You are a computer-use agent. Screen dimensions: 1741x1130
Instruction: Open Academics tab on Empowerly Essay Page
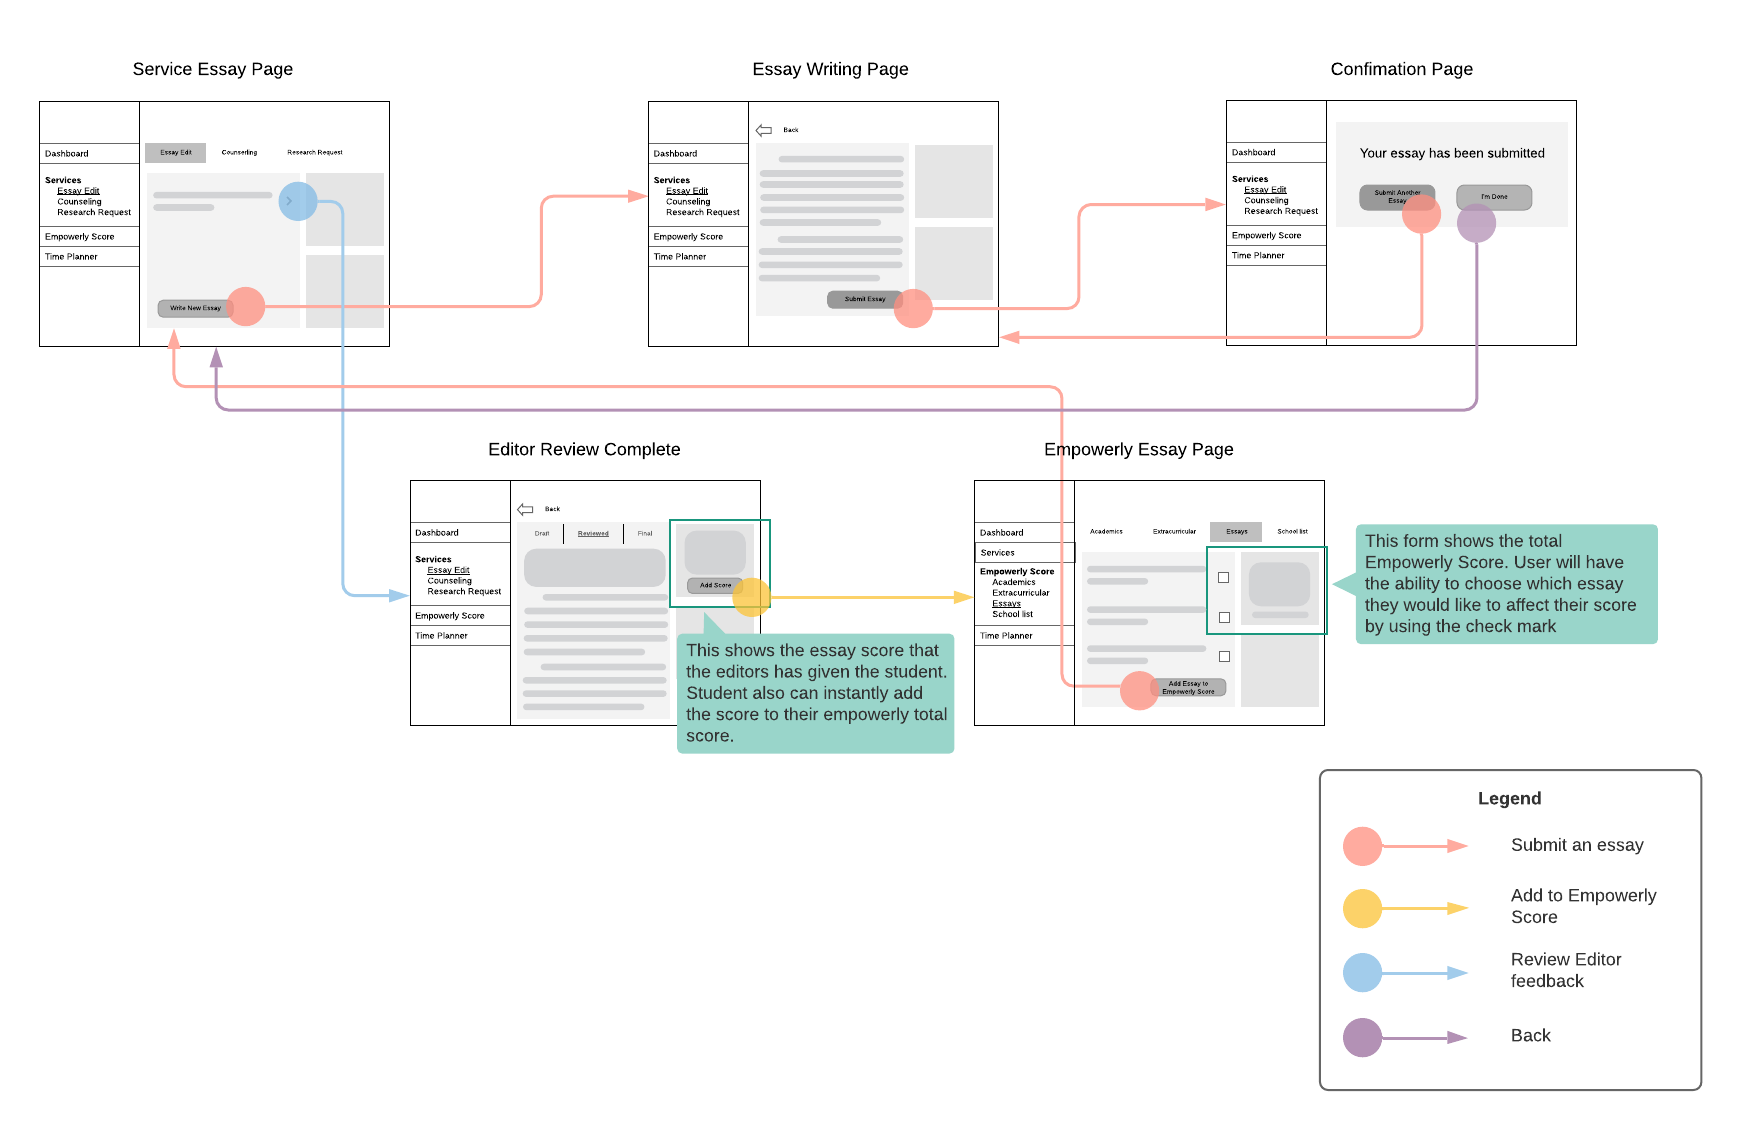point(1106,531)
